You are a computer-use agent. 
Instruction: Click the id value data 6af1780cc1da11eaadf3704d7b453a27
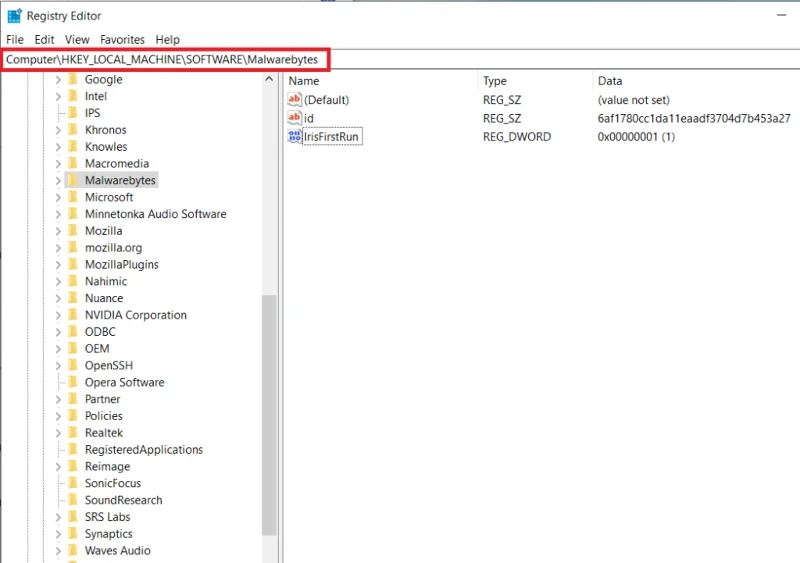tap(694, 118)
